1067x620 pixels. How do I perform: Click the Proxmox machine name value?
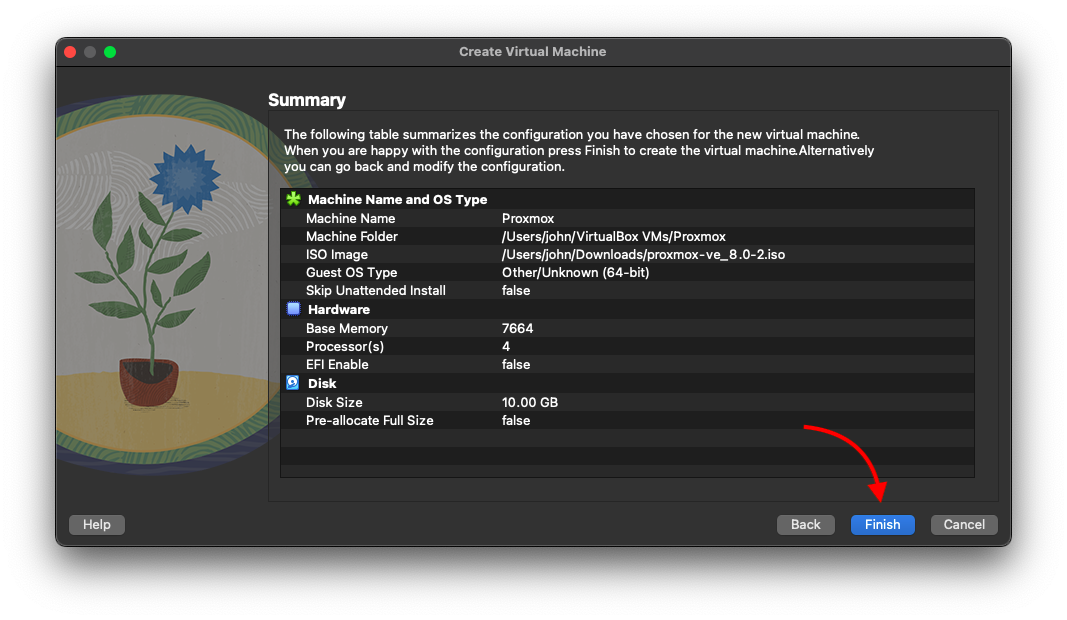pyautogui.click(x=528, y=218)
